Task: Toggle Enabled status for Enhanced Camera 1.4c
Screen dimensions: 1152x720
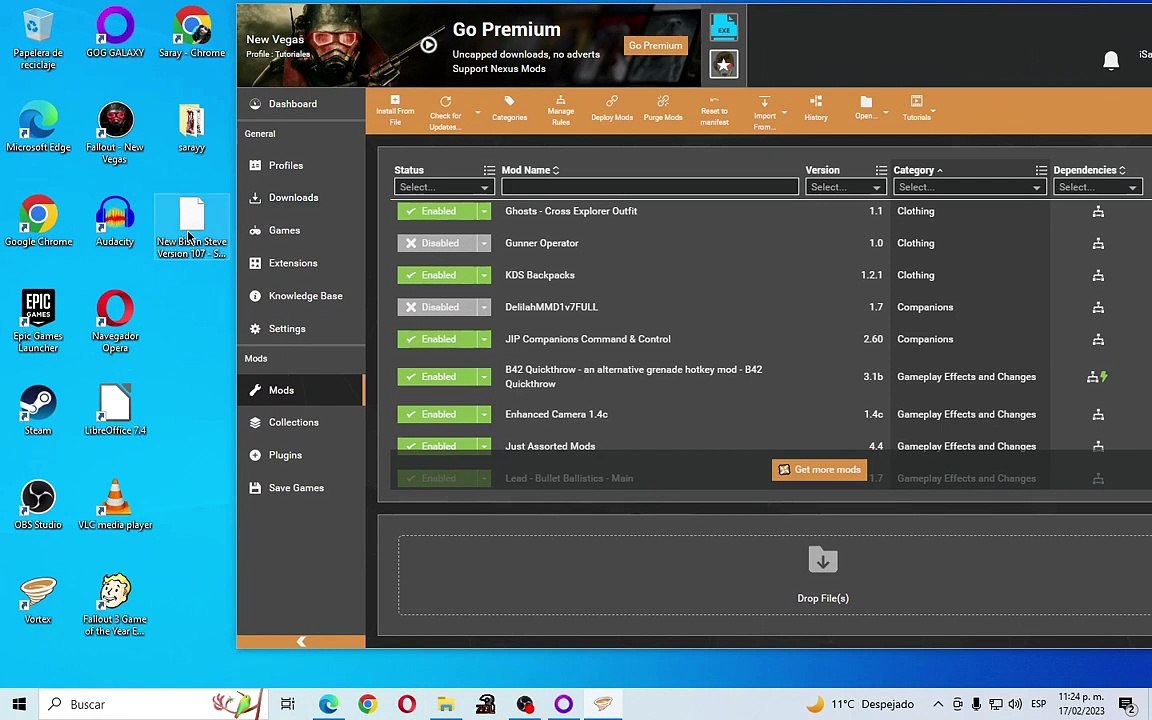Action: [438, 414]
